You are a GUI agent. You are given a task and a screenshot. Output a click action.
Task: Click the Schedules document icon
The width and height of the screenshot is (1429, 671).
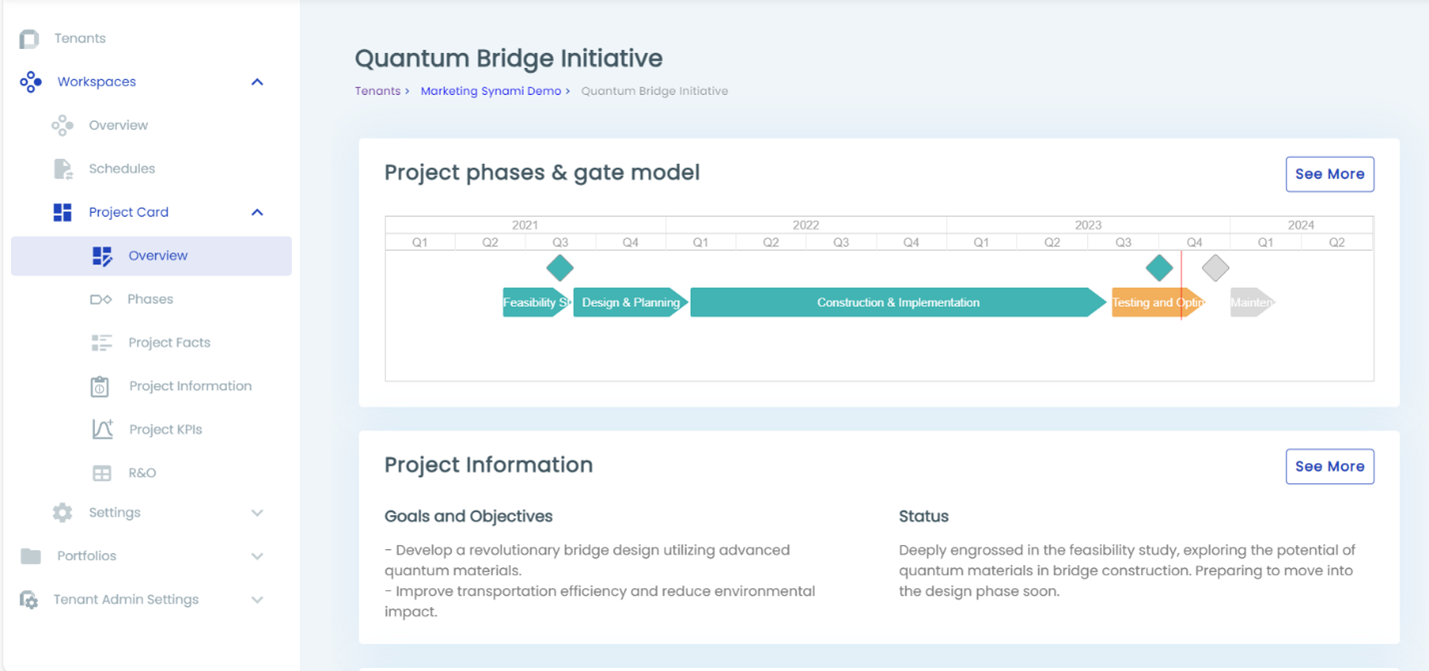pyautogui.click(x=63, y=169)
